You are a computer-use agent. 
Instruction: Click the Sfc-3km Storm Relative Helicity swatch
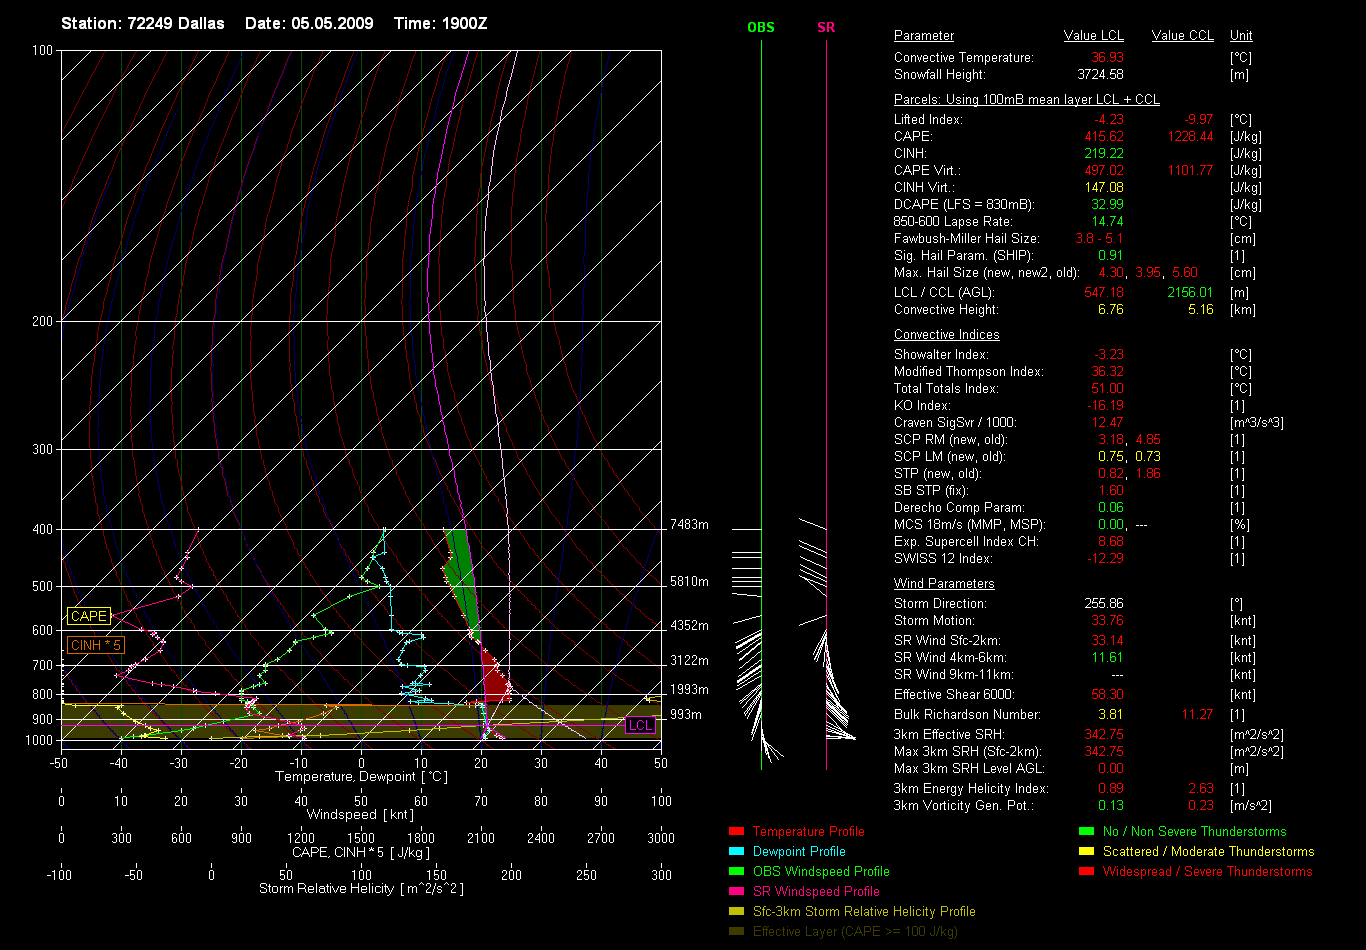click(x=736, y=912)
